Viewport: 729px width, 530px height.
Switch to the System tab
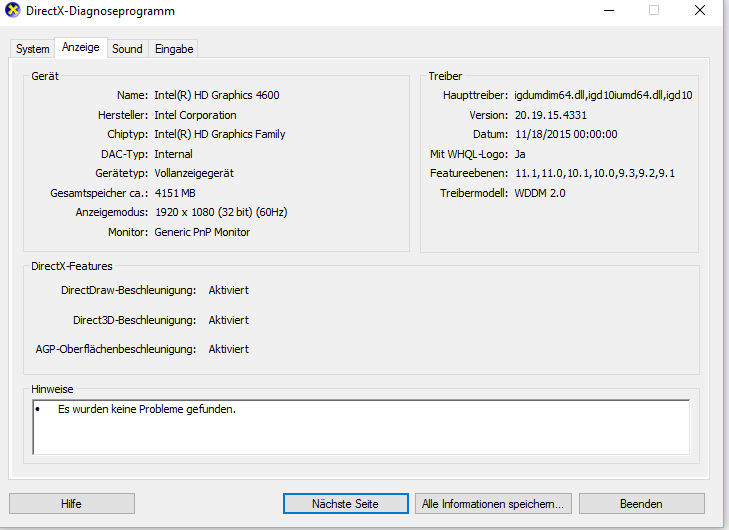(x=33, y=49)
